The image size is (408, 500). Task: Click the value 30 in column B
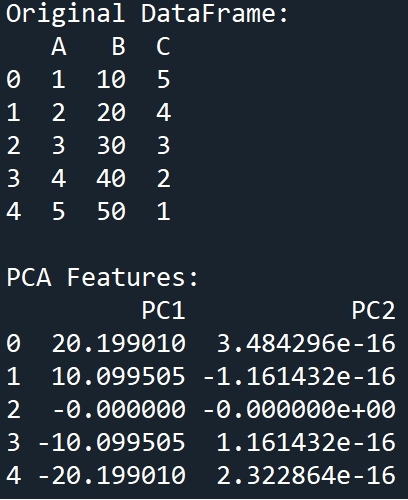[x=111, y=145]
